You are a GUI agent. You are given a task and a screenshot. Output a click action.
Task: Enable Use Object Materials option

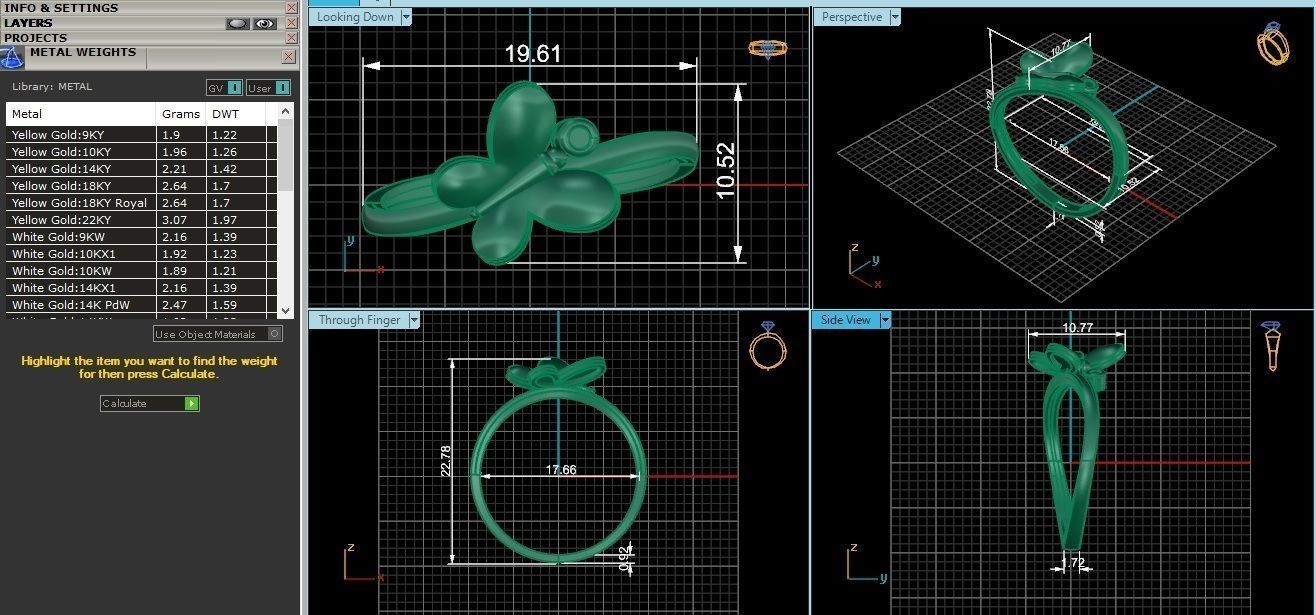tap(218, 334)
